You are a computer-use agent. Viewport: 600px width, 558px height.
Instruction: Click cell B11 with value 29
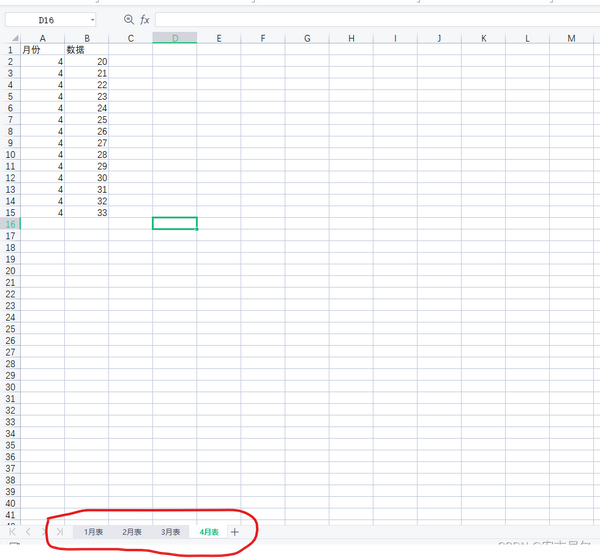coord(87,166)
